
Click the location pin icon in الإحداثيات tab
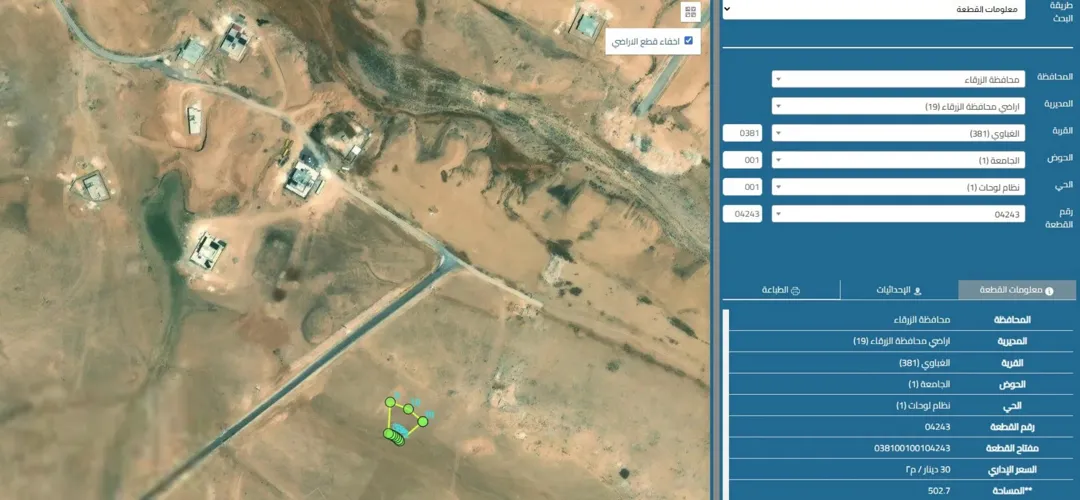pos(917,291)
